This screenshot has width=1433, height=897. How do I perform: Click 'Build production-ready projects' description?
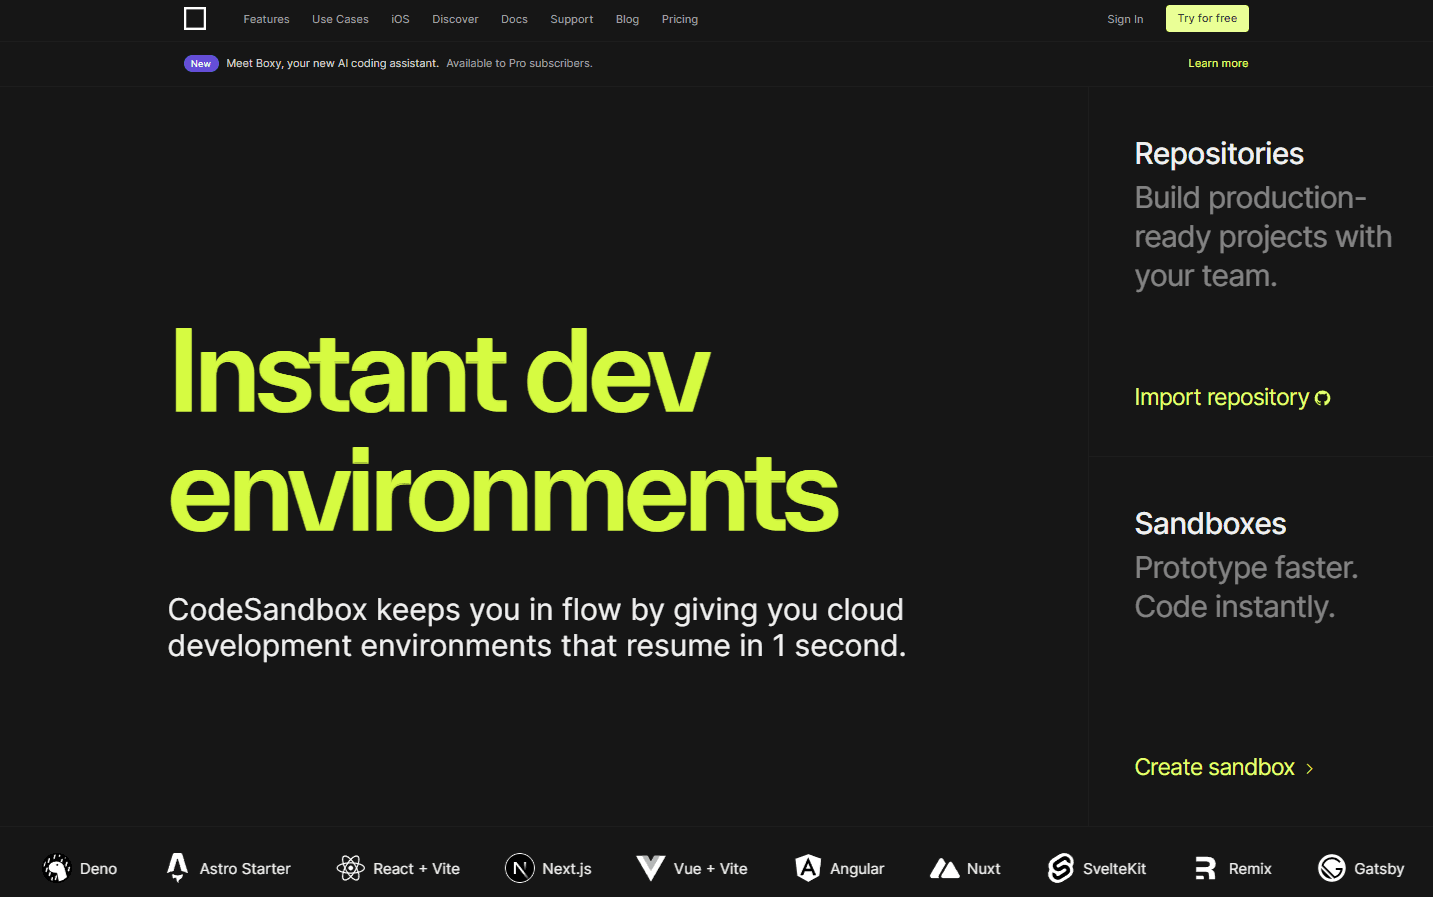1263,237
